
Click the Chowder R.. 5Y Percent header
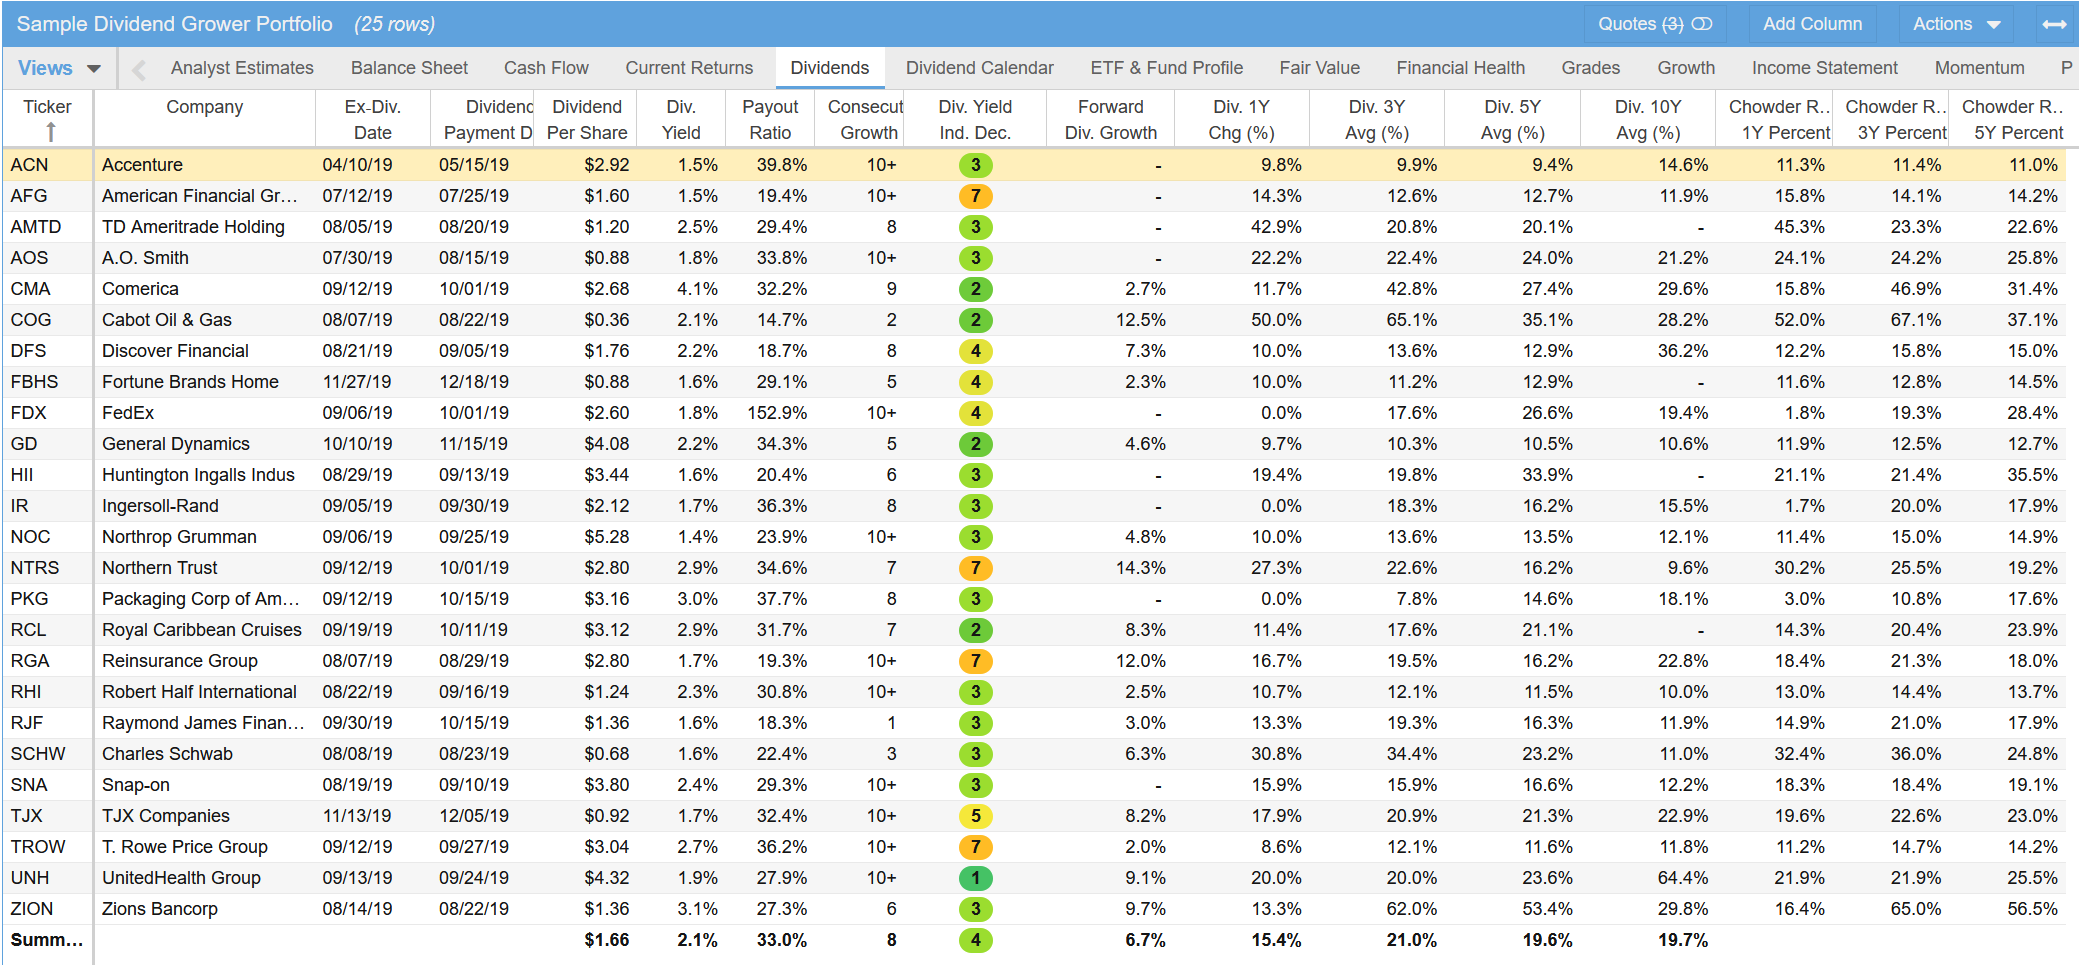pos(2012,119)
